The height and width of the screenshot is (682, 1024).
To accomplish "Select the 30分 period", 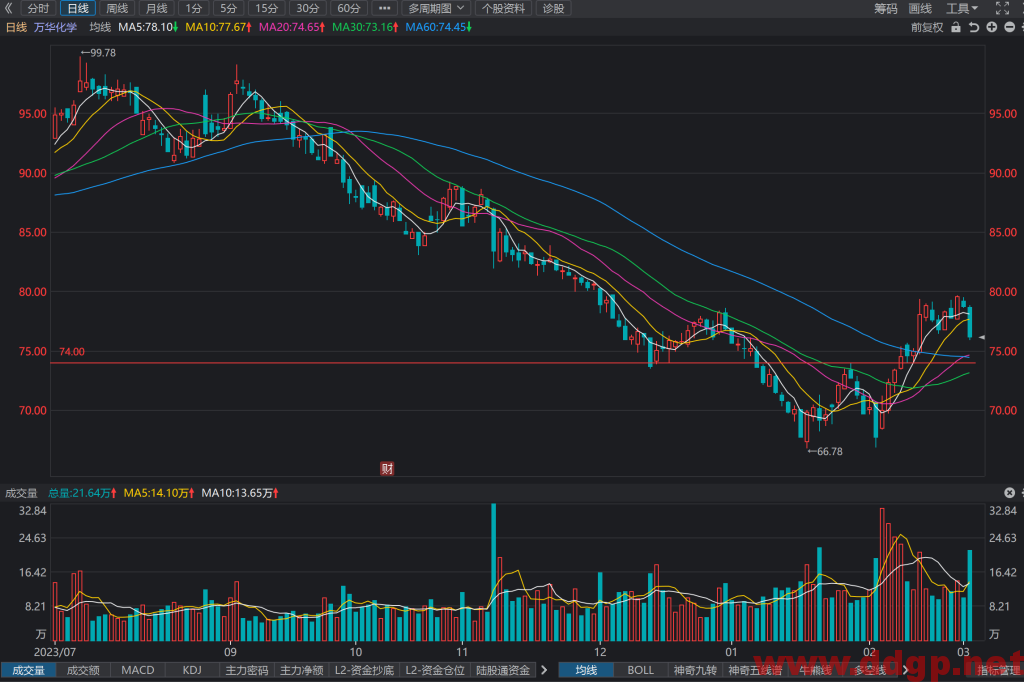I will click(308, 8).
